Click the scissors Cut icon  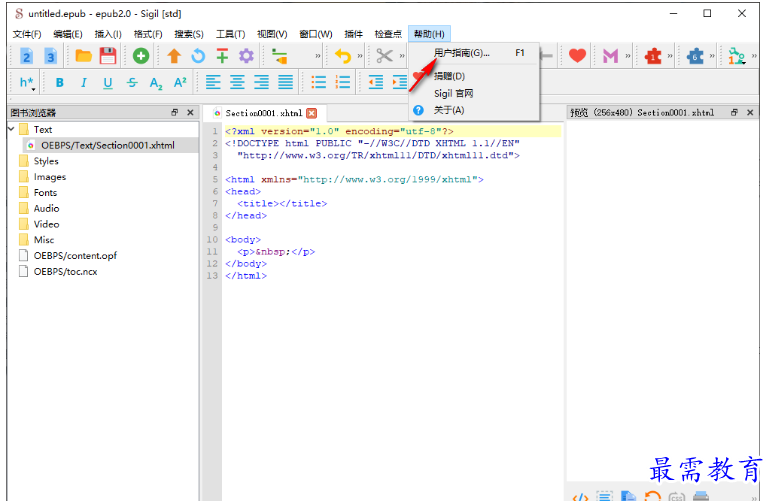tap(385, 56)
